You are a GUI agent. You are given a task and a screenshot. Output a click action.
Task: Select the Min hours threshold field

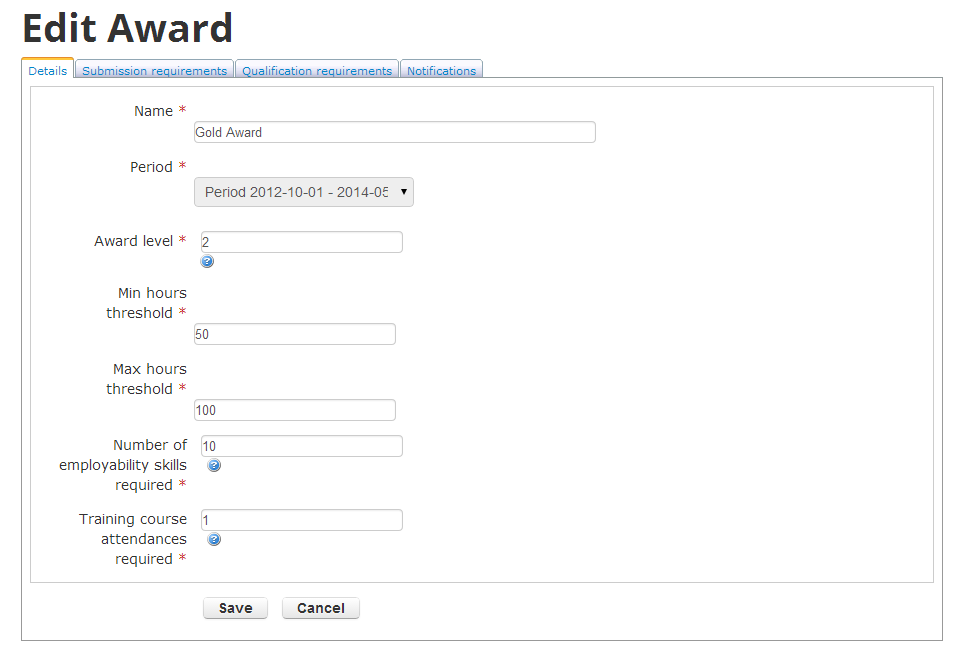pyautogui.click(x=295, y=334)
